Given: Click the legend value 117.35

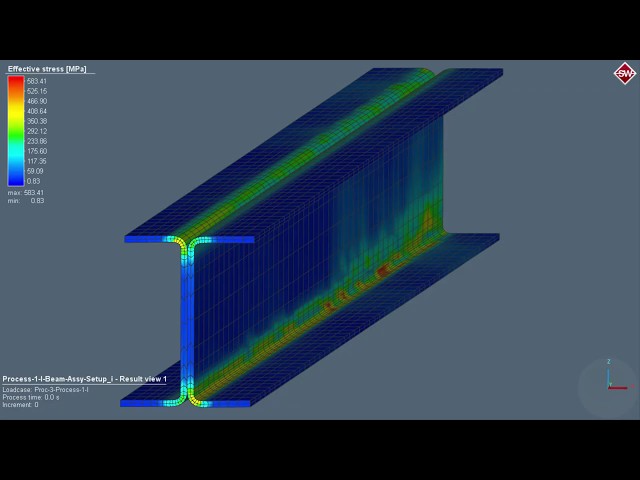Looking at the screenshot, I should [x=37, y=161].
